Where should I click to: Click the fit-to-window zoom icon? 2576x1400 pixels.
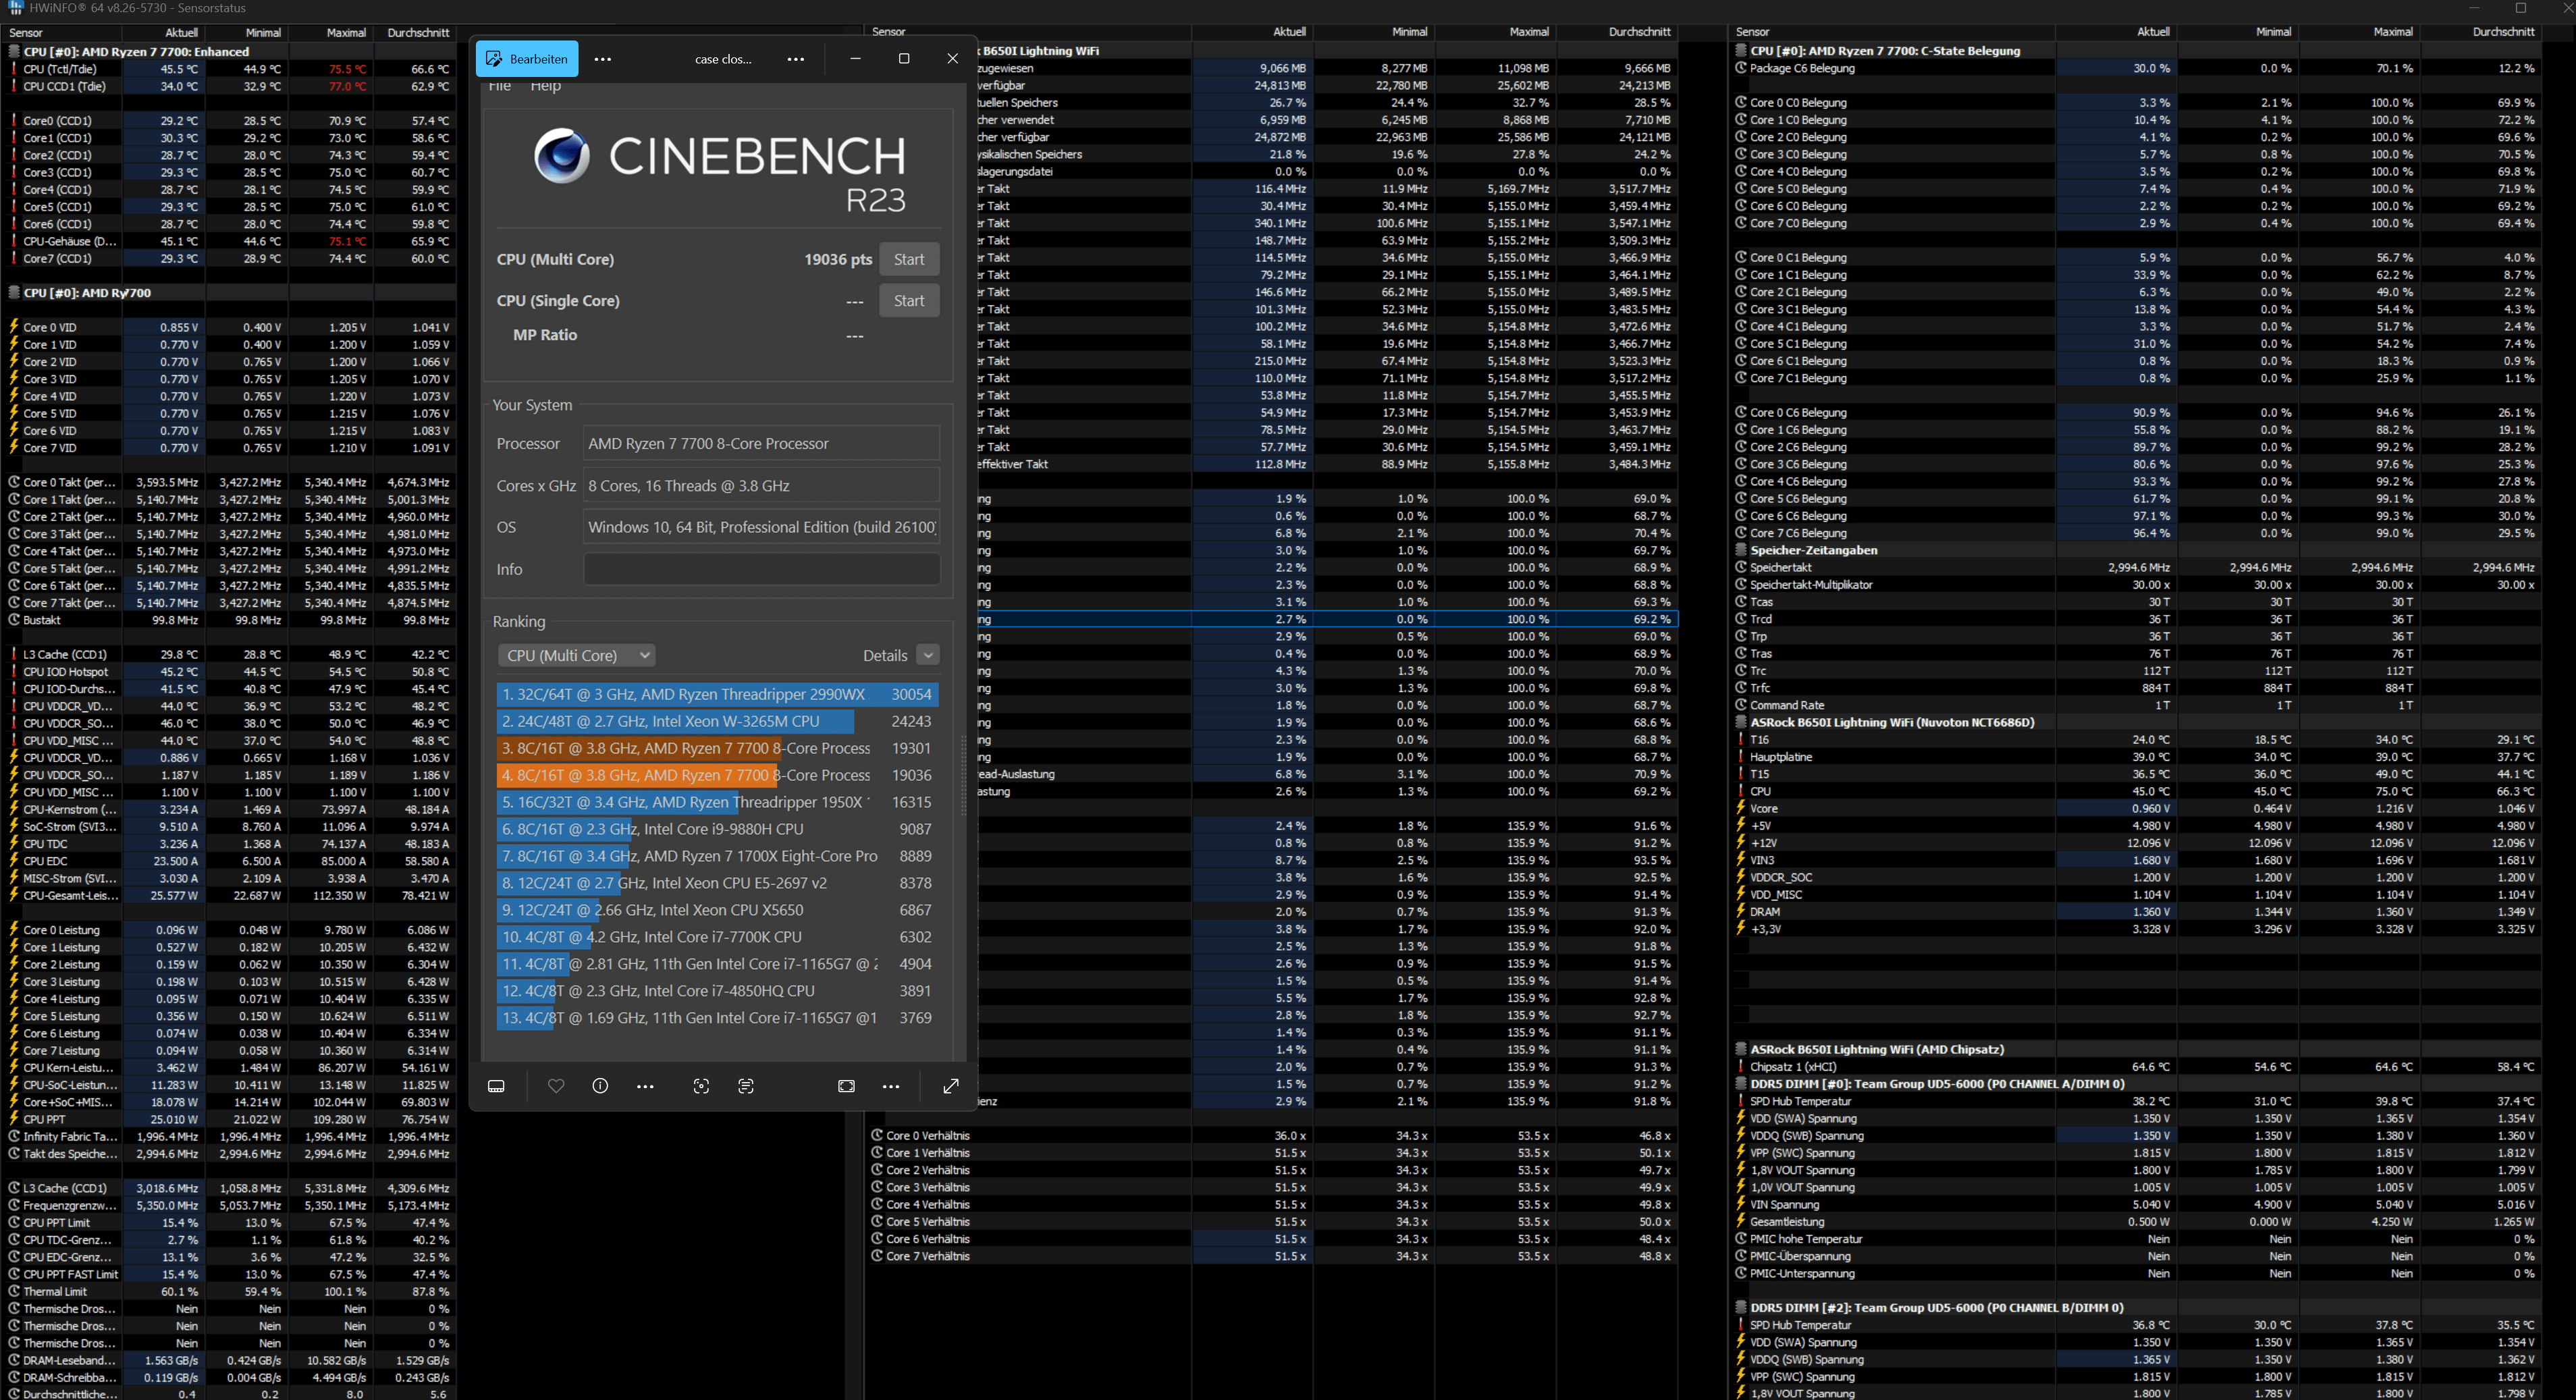846,1086
